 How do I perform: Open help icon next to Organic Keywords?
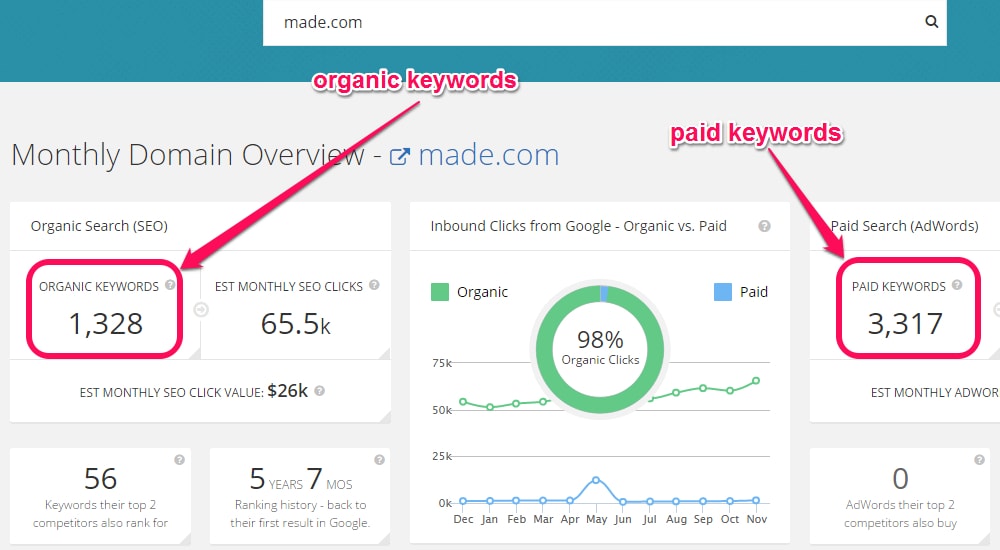[x=170, y=285]
